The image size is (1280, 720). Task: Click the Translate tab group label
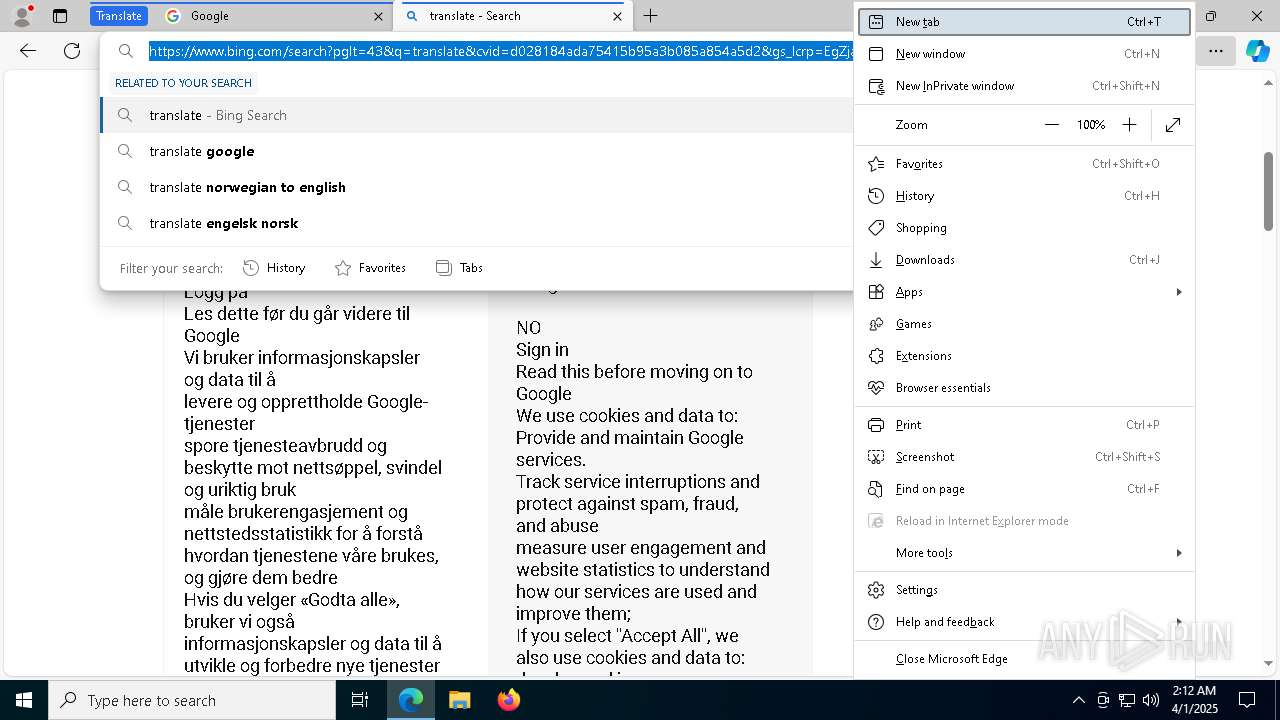tap(119, 16)
